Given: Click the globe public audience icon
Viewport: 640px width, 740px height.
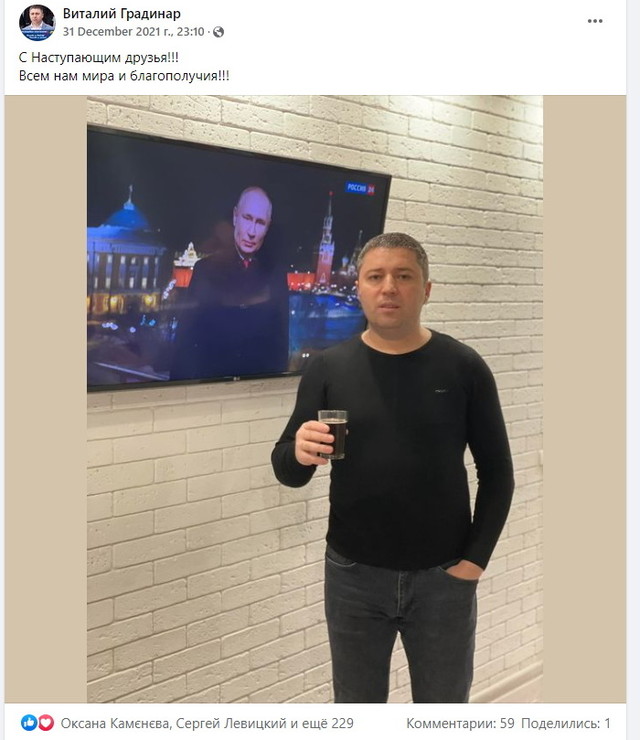Looking at the screenshot, I should pyautogui.click(x=219, y=32).
